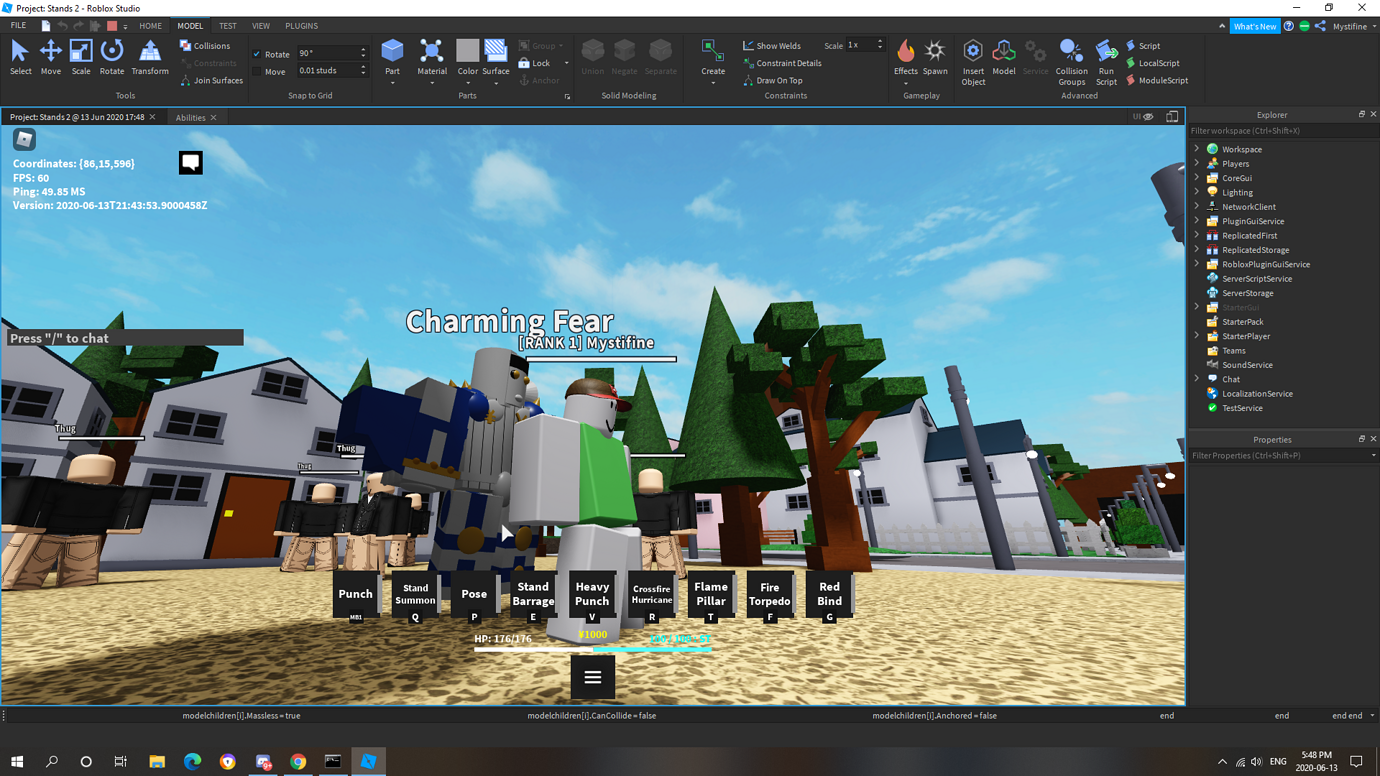Insert a new Part
Viewport: 1380px width, 776px height.
pyautogui.click(x=392, y=57)
